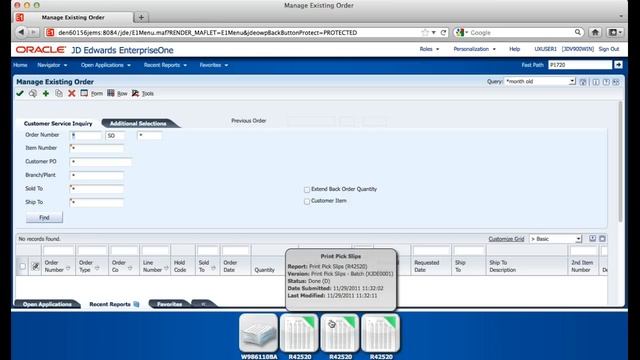Viewport: 640px width, 360px height.
Task: Tick the Customer Item checkbox
Action: coord(307,201)
